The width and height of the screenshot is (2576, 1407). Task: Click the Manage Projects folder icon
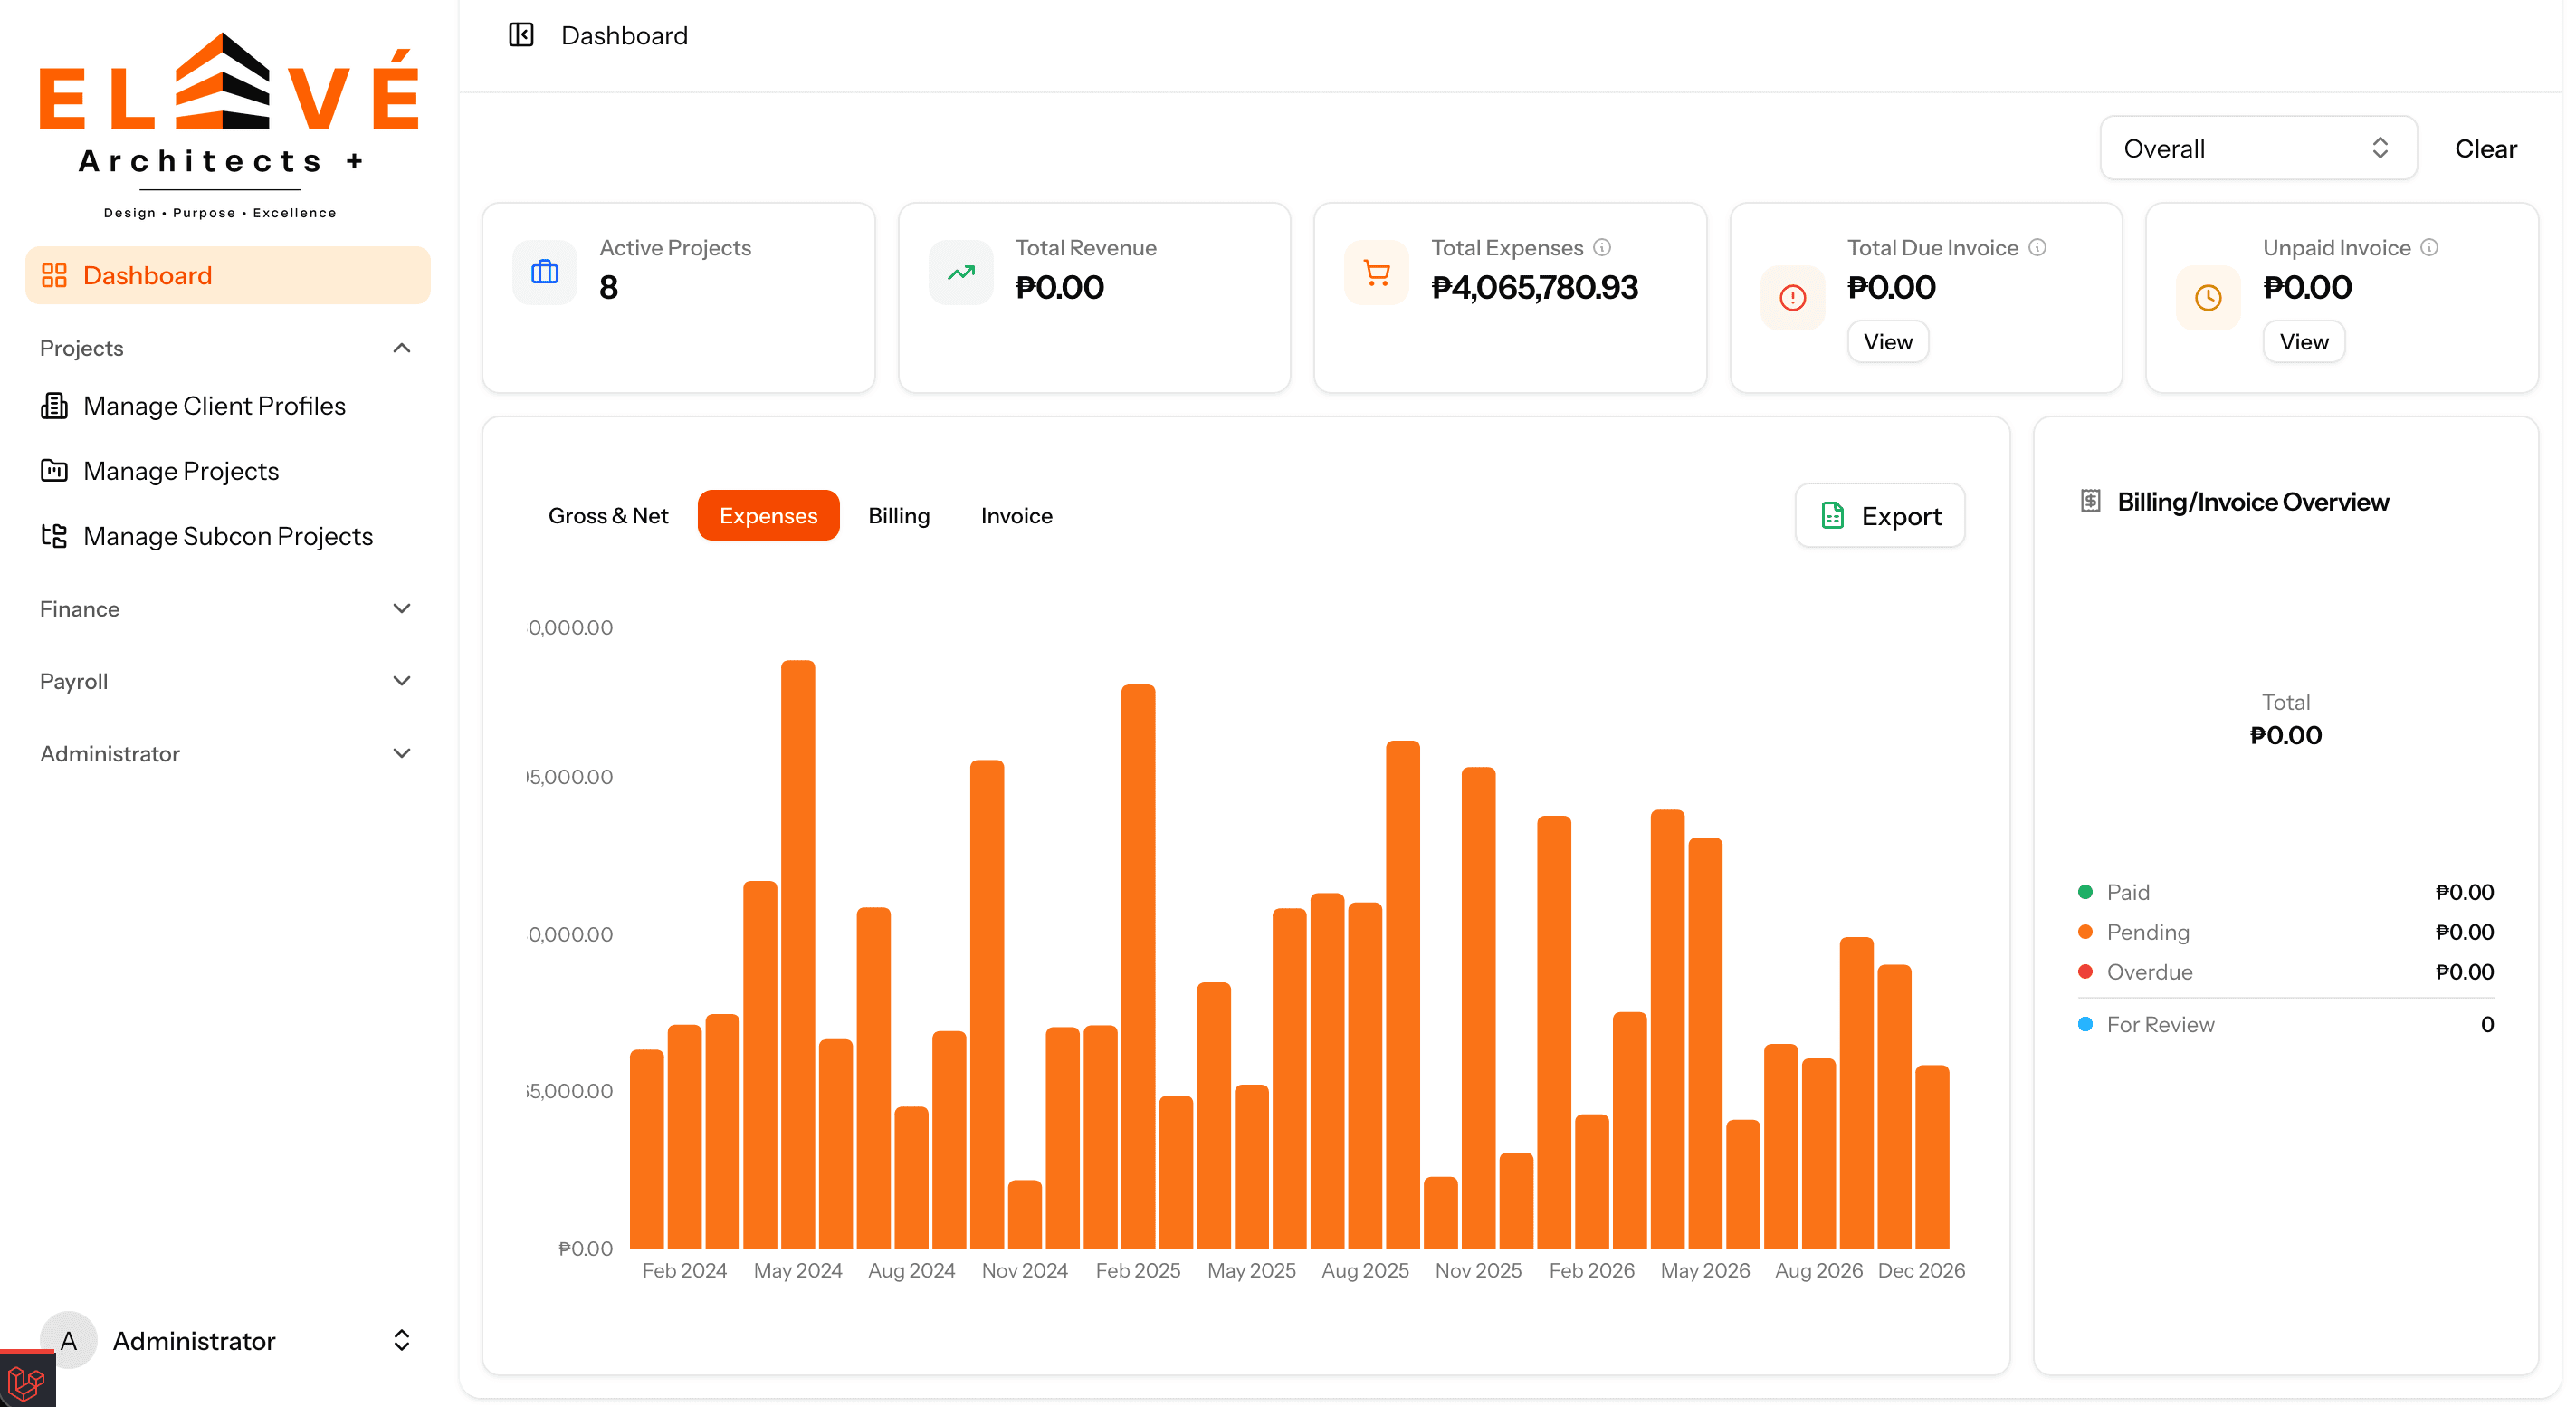click(54, 471)
